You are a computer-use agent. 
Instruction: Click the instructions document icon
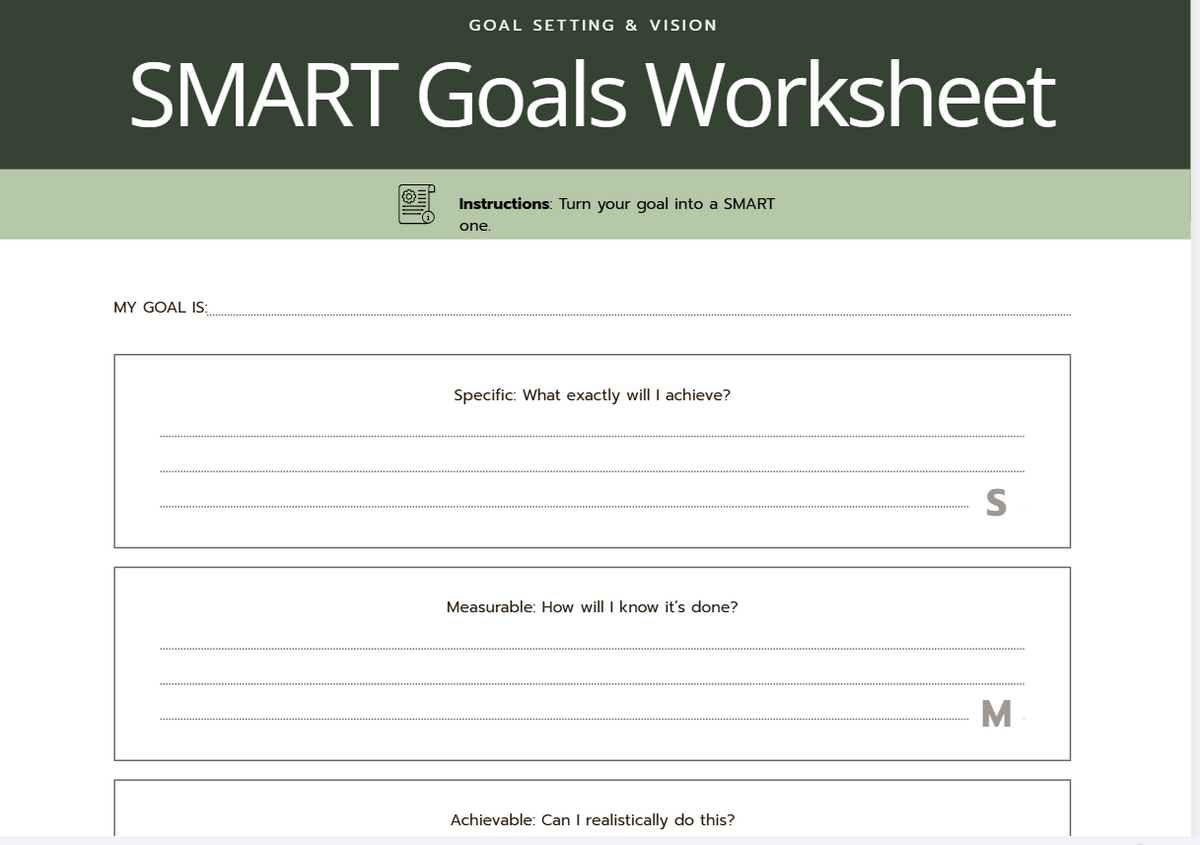pos(417,204)
